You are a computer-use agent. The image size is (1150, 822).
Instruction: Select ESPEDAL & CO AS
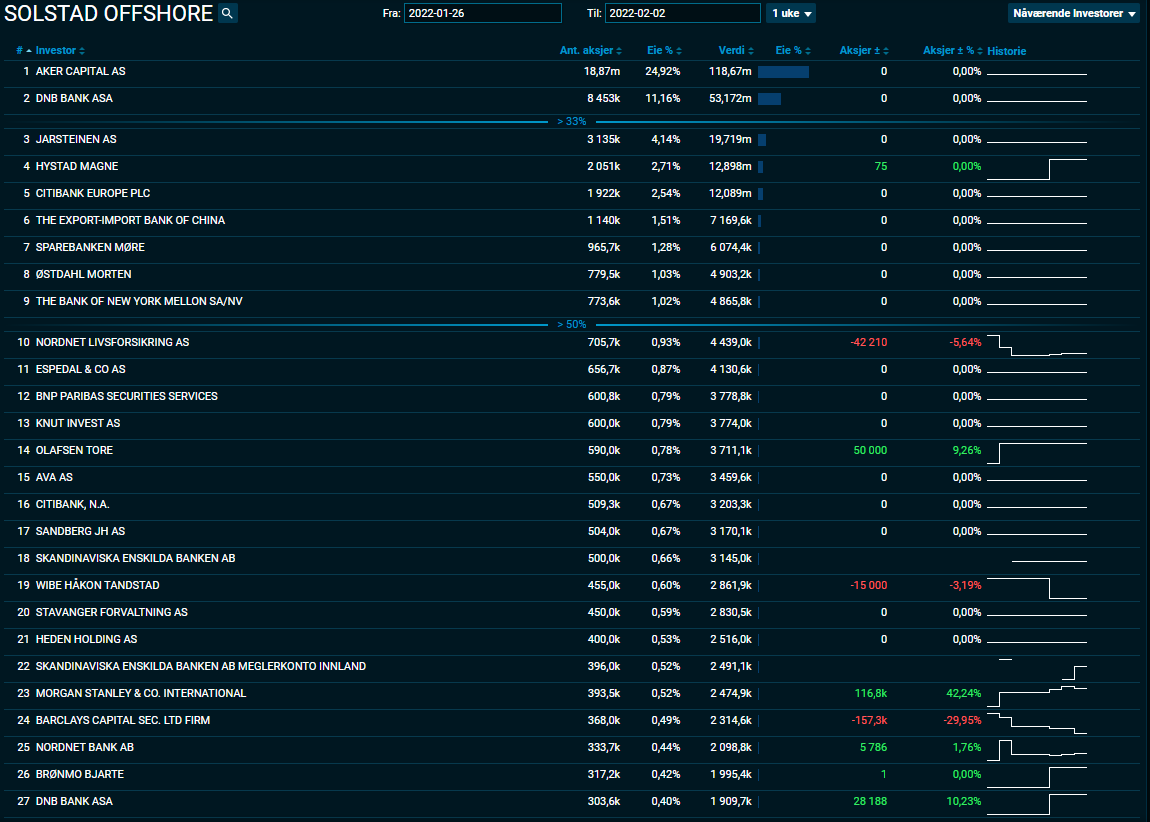click(81, 370)
